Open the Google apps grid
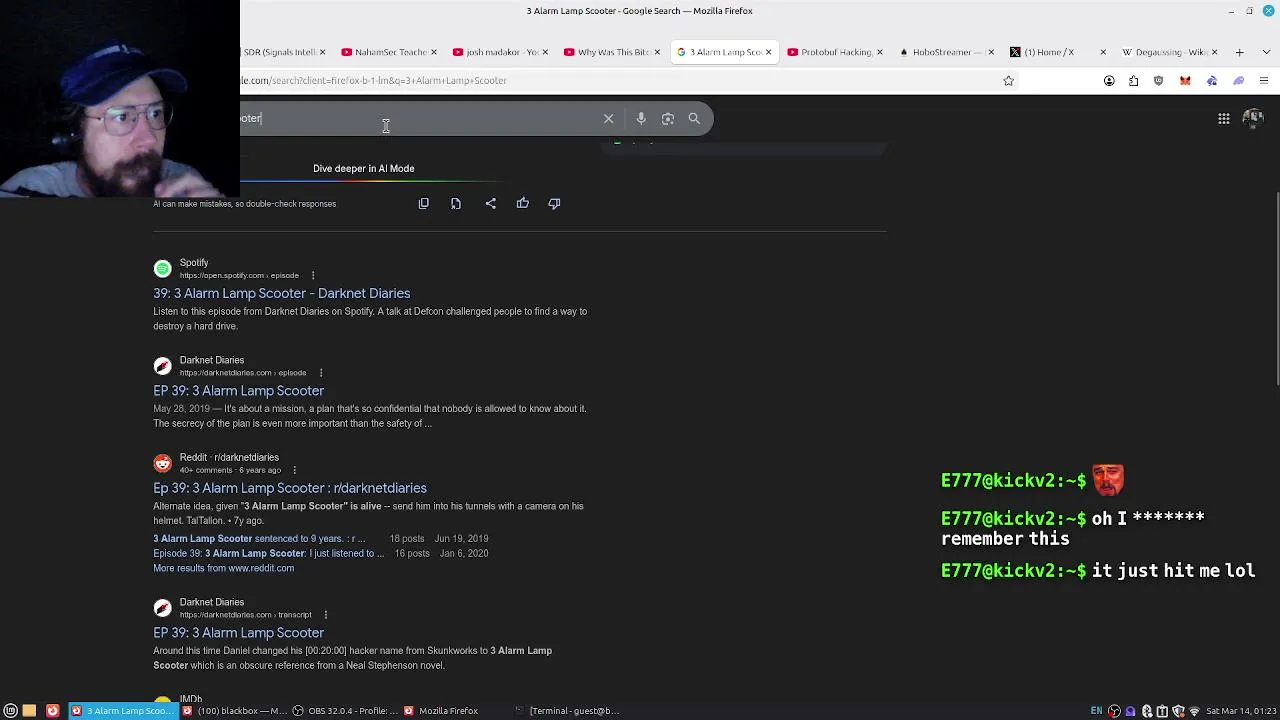1280x720 pixels. click(x=1223, y=118)
